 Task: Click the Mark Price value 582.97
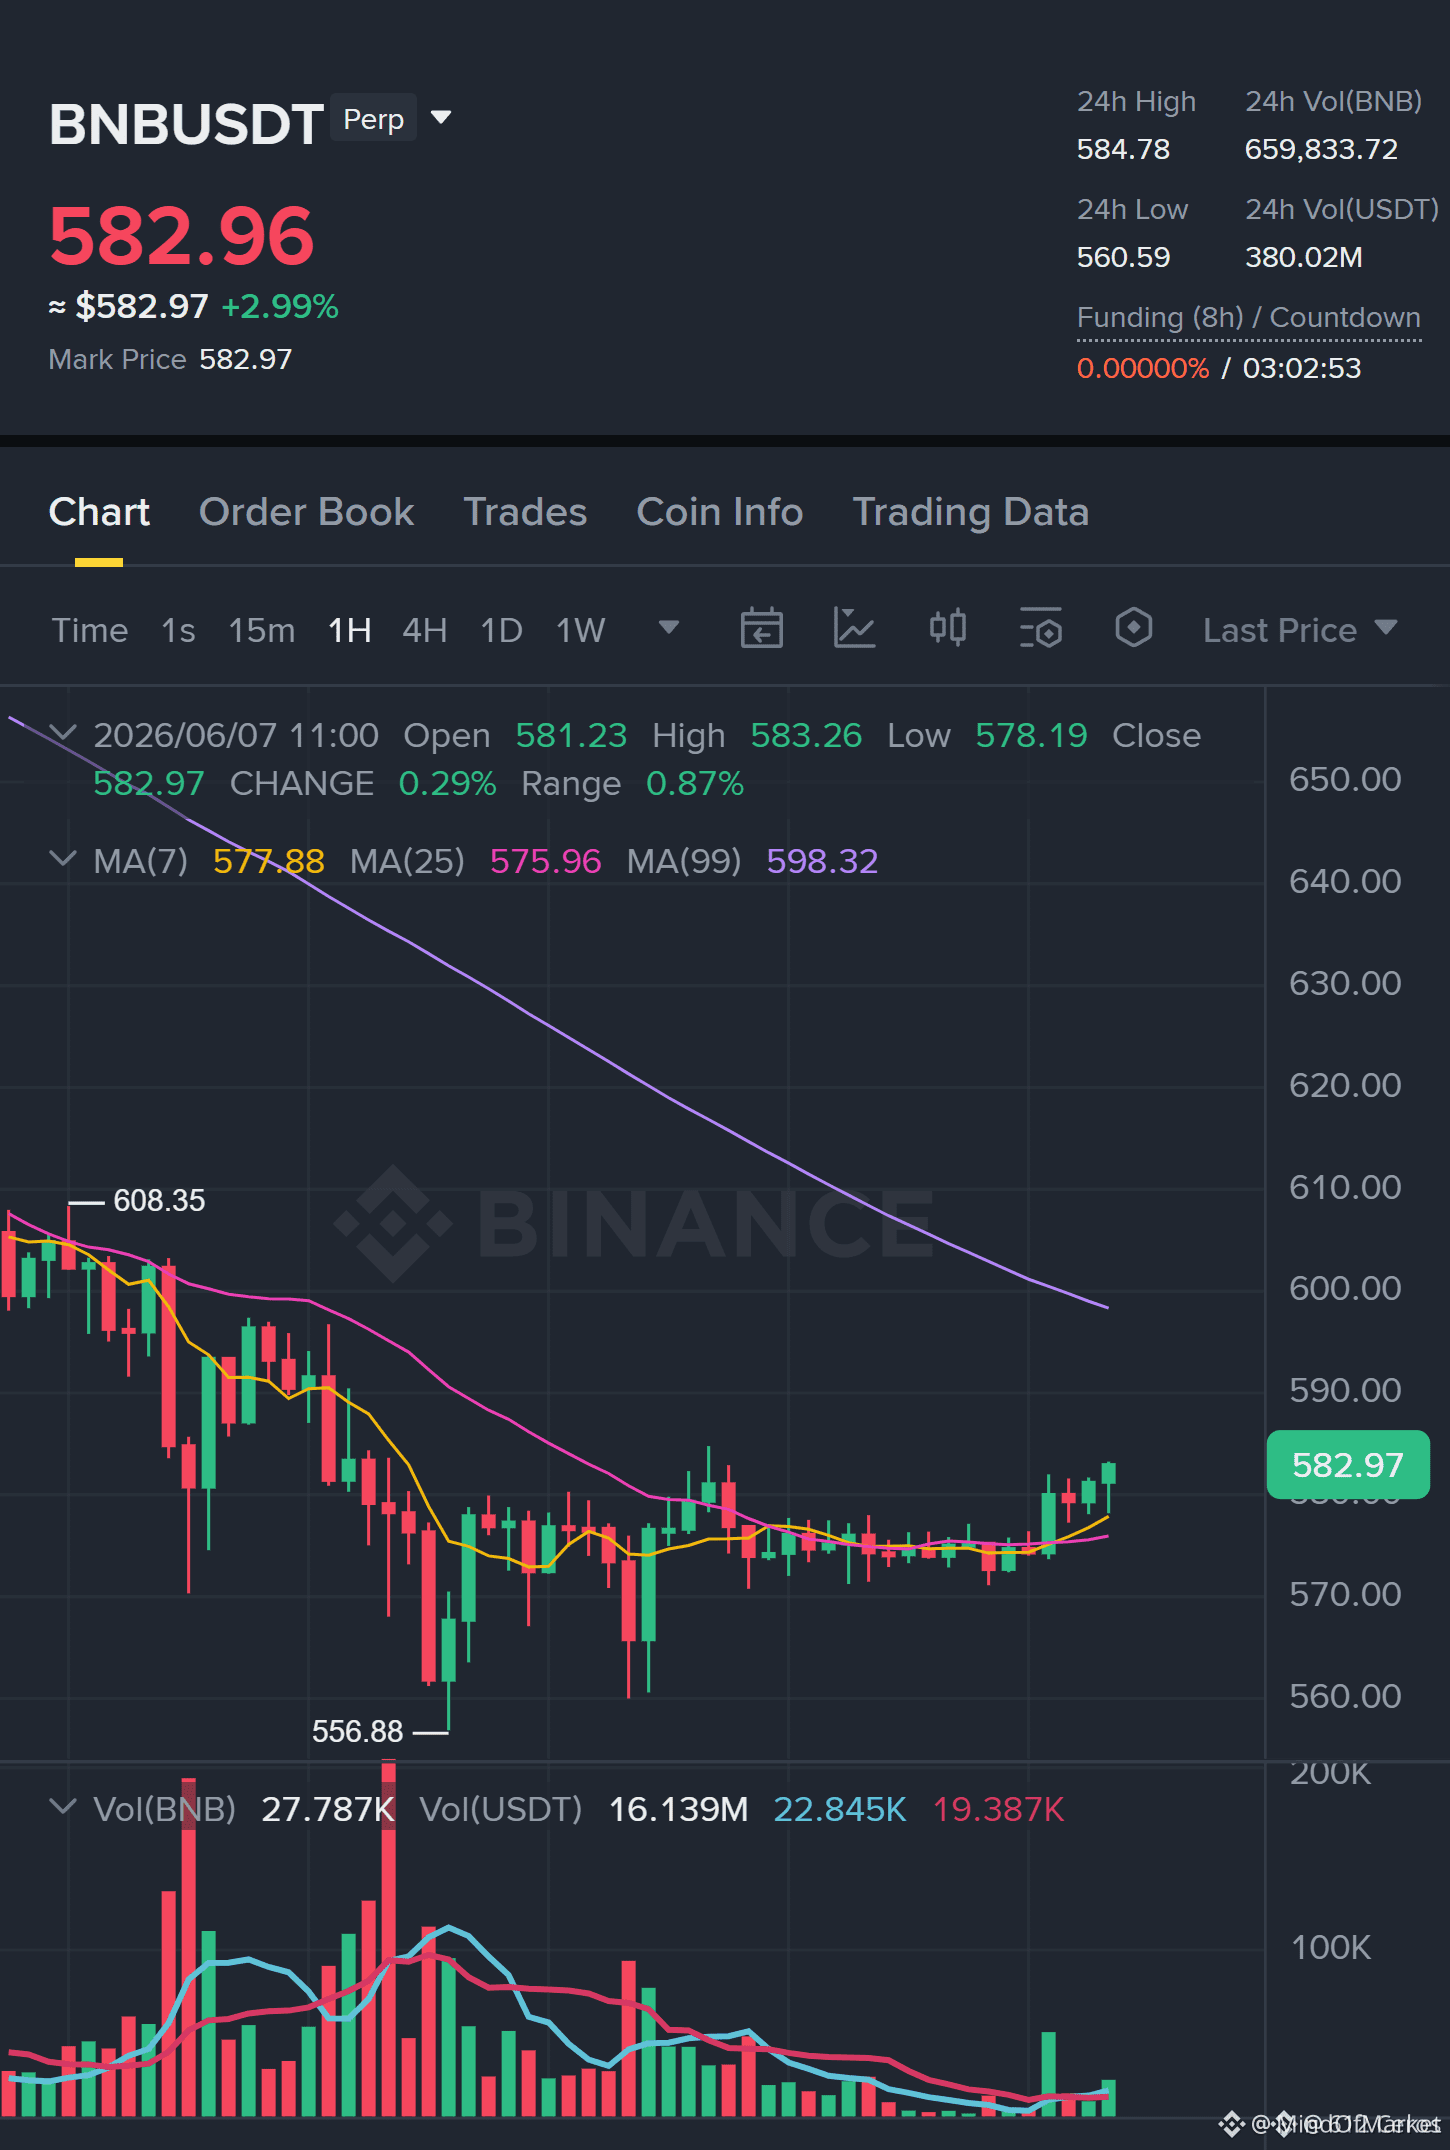(246, 360)
